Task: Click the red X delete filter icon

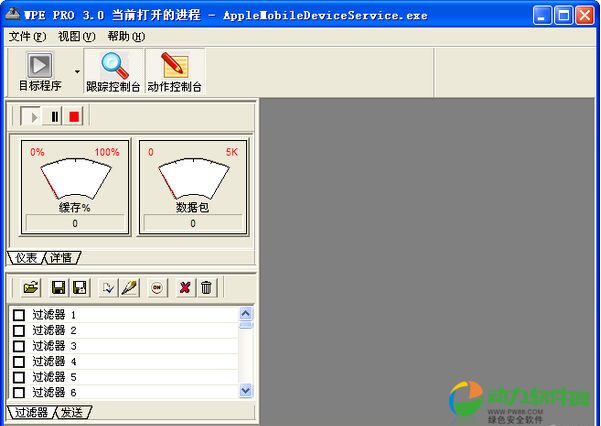Action: click(185, 288)
